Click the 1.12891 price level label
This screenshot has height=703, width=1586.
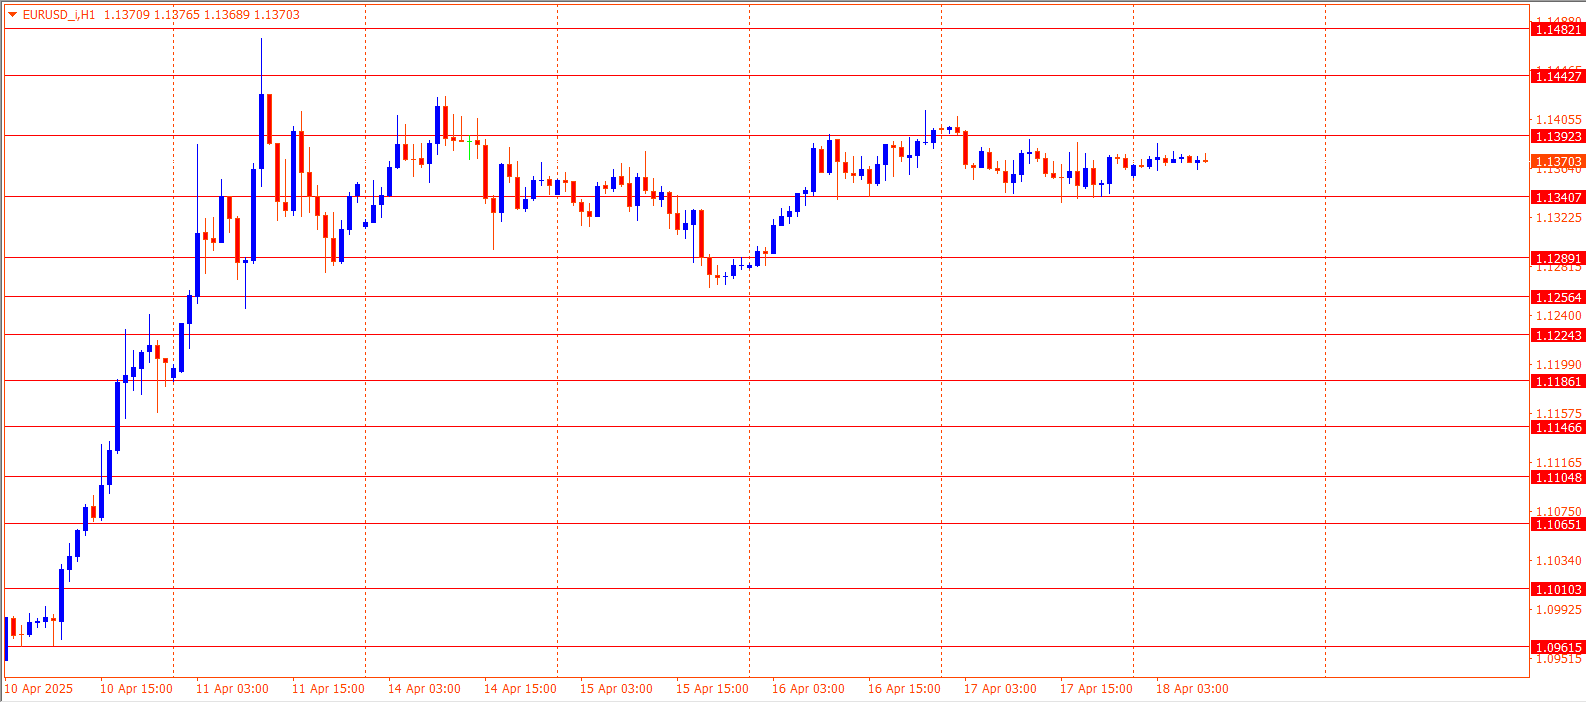1558,259
